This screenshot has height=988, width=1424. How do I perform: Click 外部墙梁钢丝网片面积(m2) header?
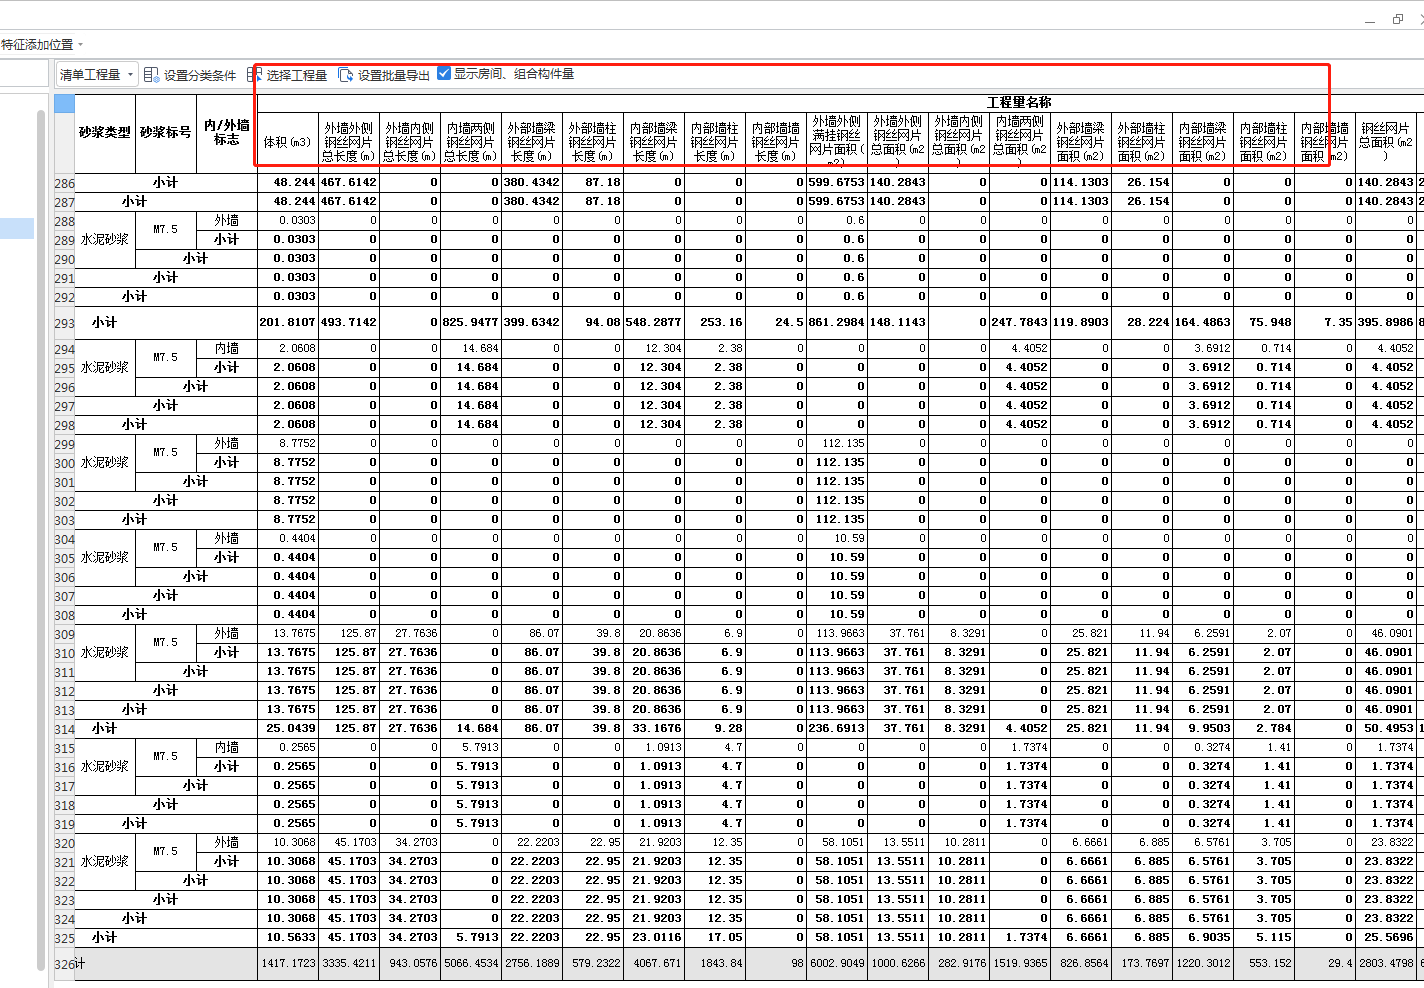click(x=1081, y=142)
